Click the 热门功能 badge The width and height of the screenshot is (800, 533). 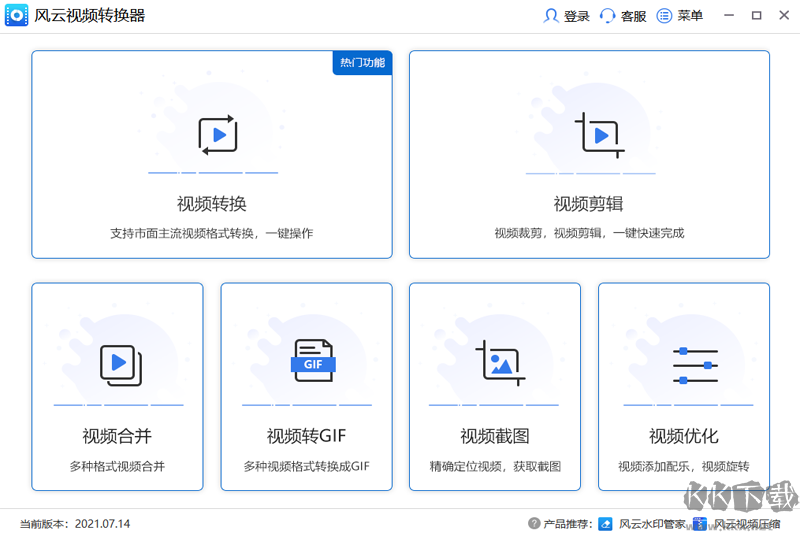pos(362,63)
